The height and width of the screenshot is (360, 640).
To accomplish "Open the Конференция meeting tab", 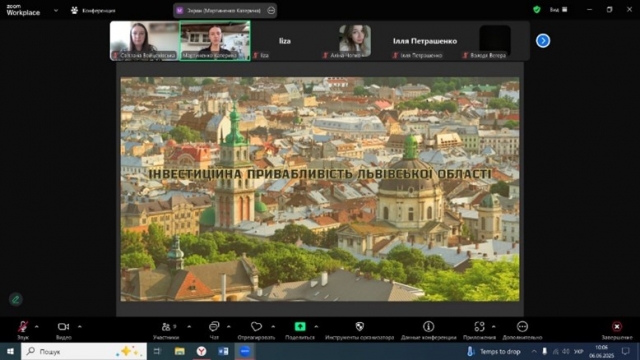I will point(93,11).
